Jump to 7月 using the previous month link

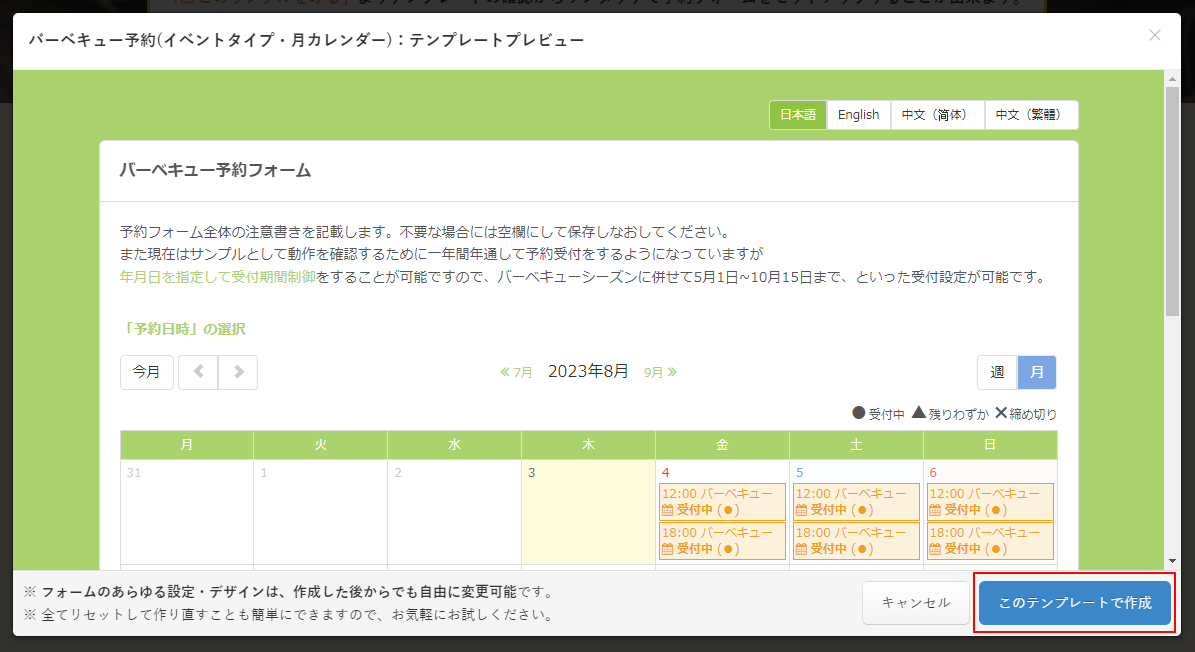click(x=517, y=372)
